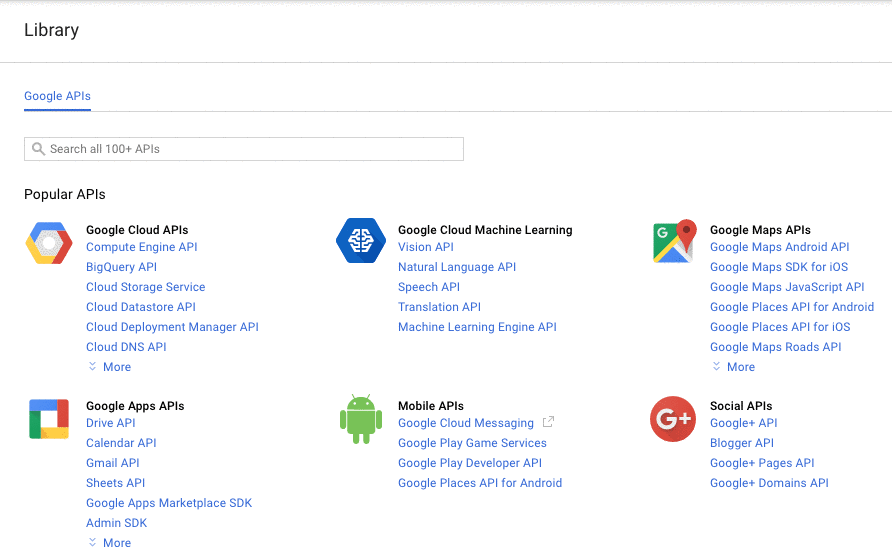Click the Google Maps APIs heading

click(760, 230)
